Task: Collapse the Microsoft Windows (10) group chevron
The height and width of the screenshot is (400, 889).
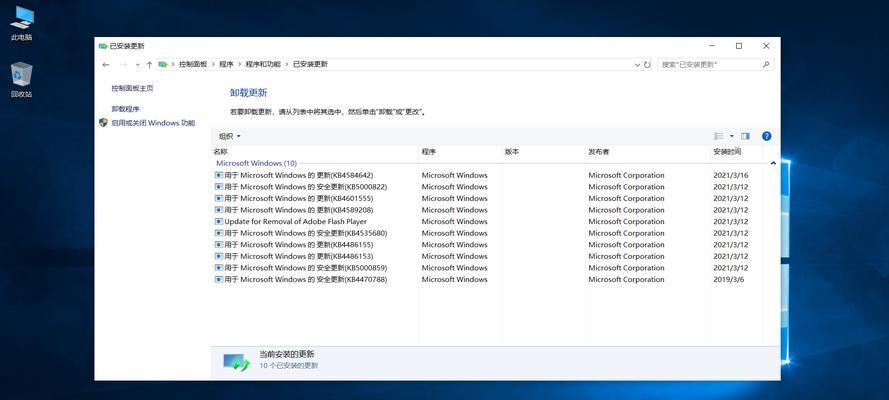Action: (773, 163)
